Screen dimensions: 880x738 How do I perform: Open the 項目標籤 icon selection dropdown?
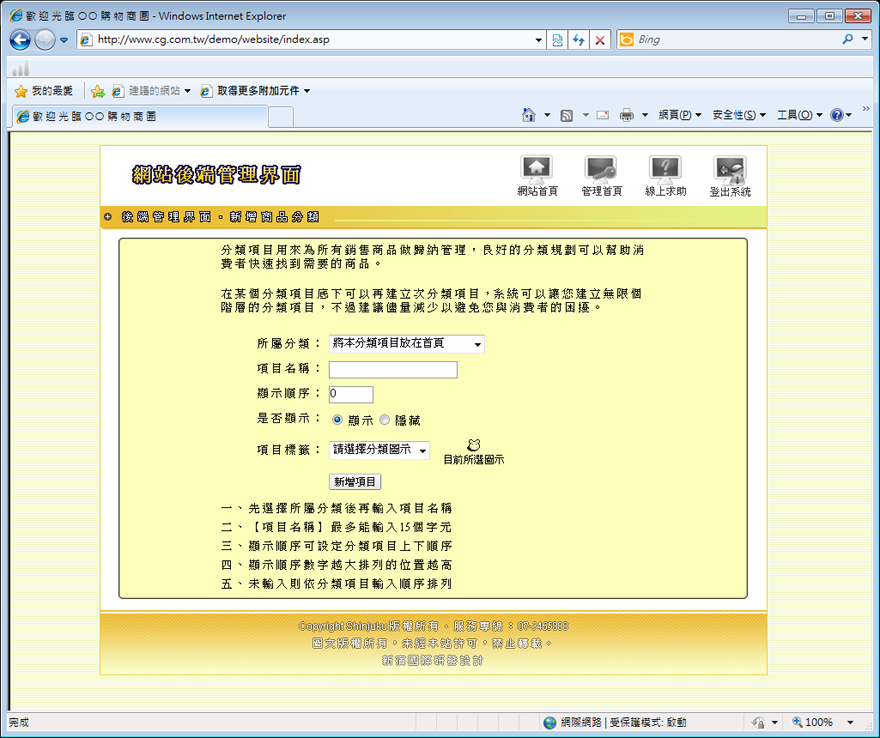click(x=379, y=450)
